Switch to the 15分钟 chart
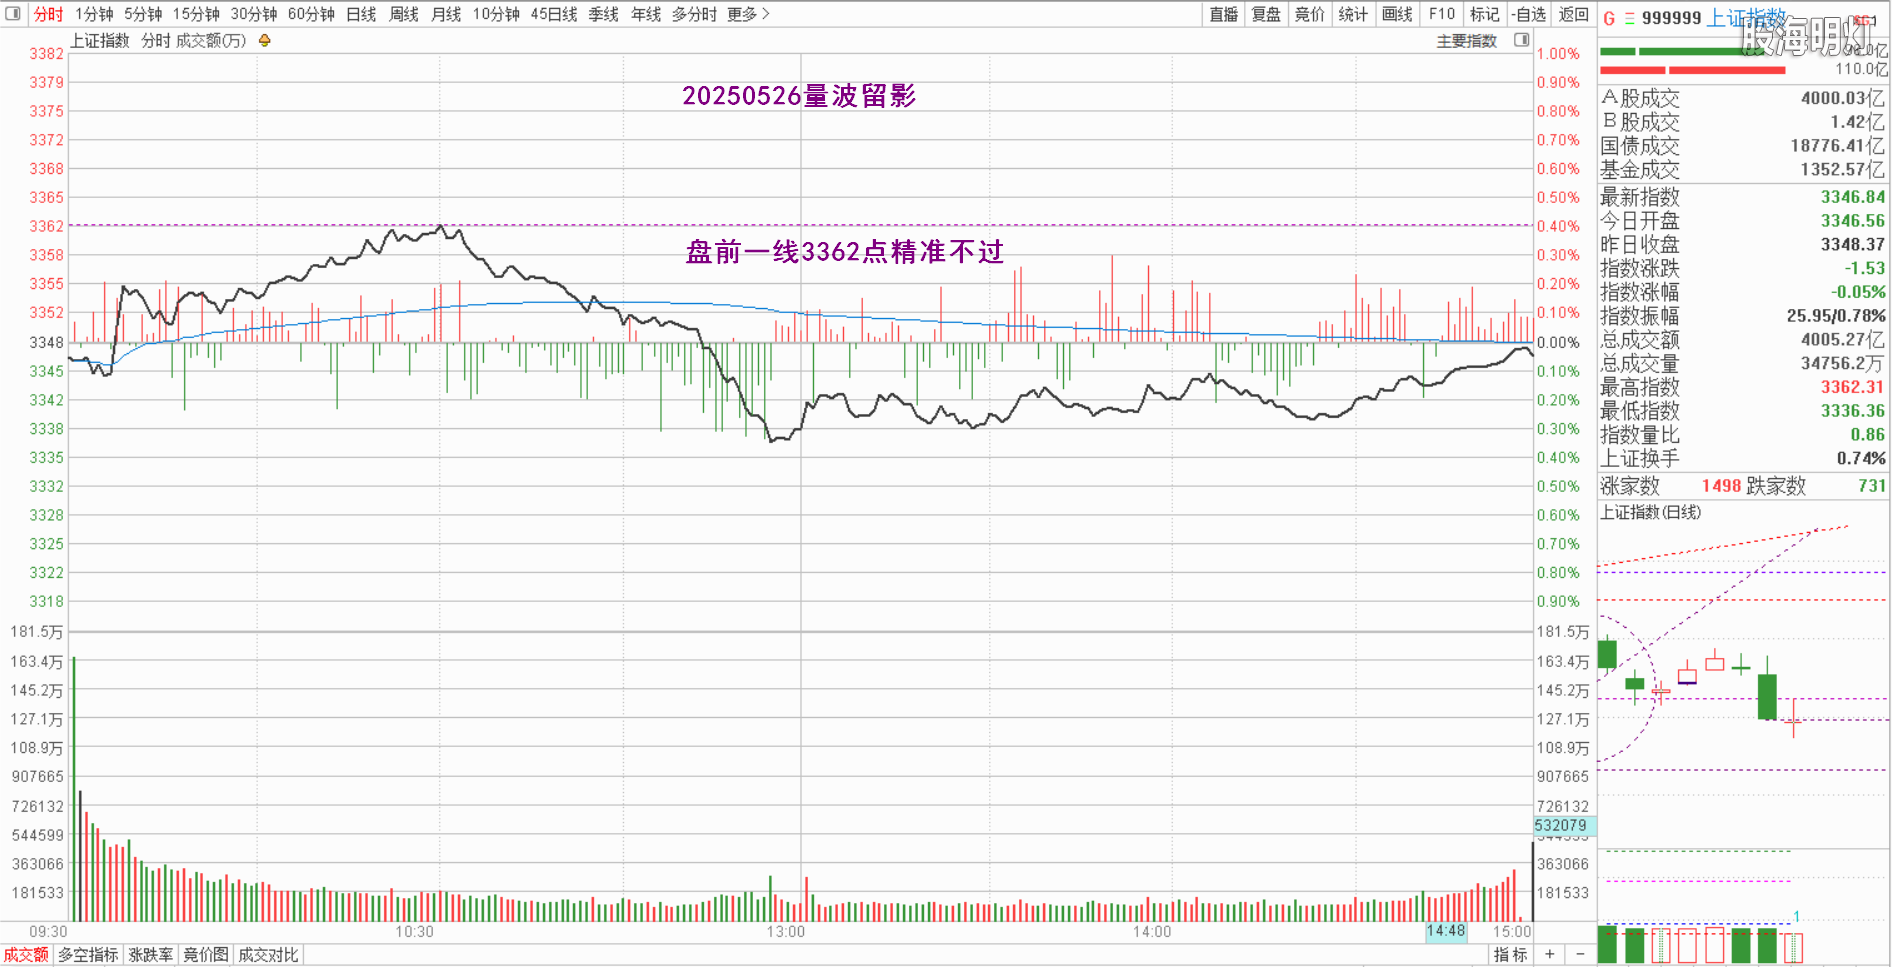Image resolution: width=1892 pixels, height=967 pixels. (x=196, y=14)
